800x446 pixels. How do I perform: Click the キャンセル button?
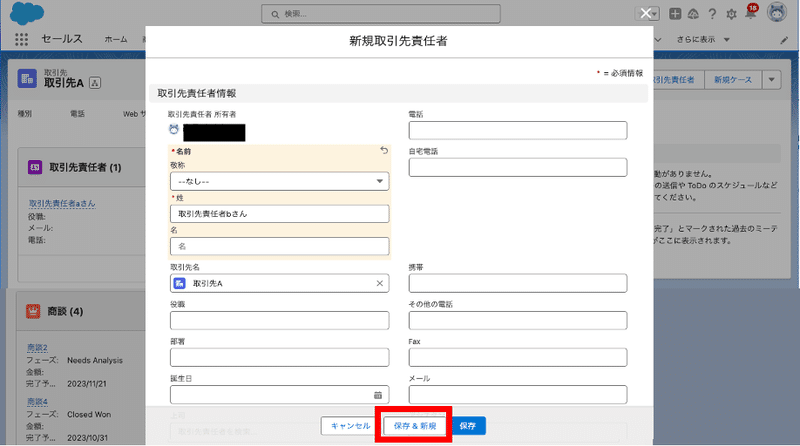[x=350, y=426]
